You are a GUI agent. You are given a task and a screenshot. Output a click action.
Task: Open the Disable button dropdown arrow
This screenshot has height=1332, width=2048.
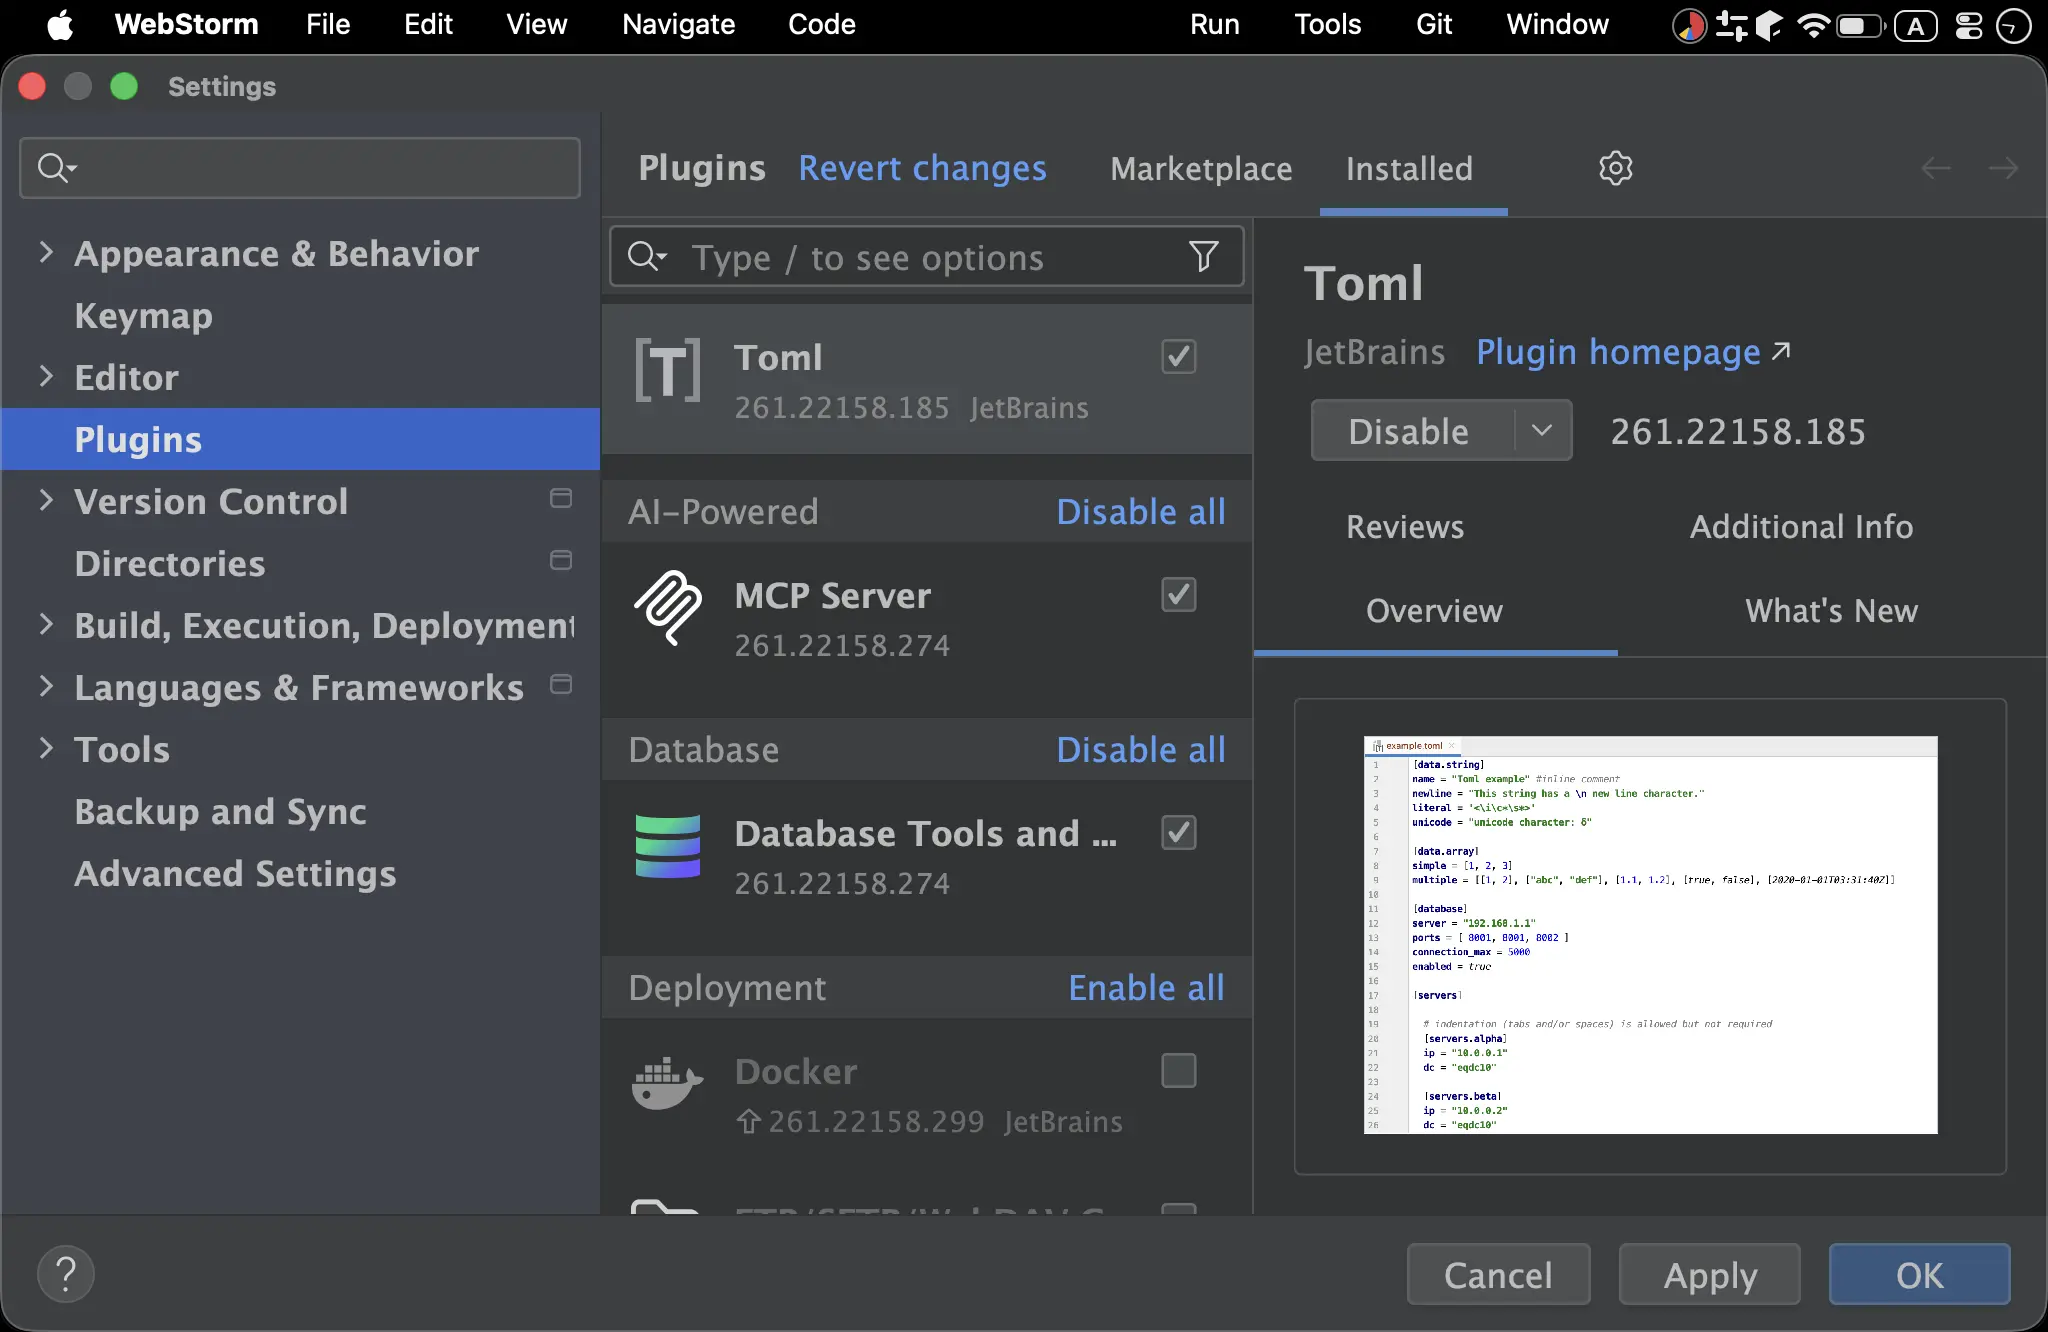point(1542,430)
